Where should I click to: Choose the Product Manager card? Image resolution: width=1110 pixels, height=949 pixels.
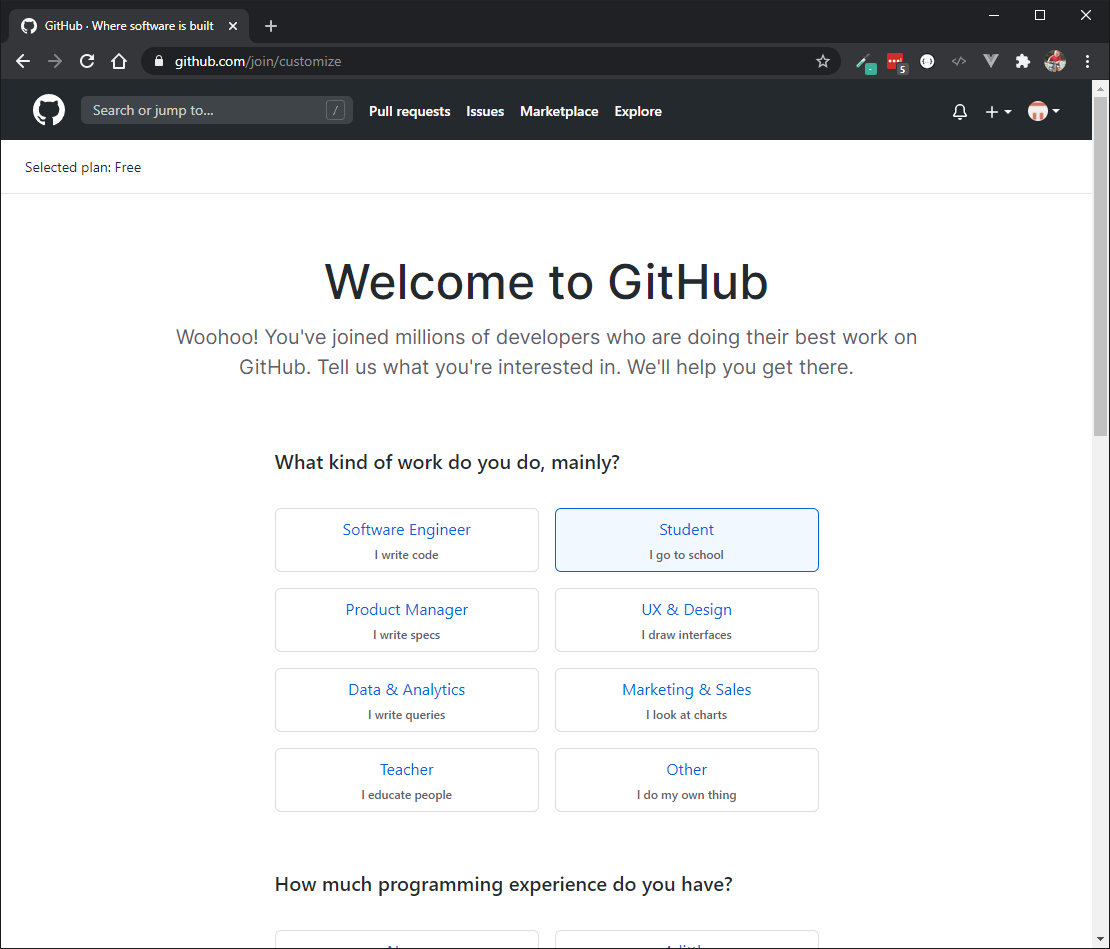pos(406,620)
